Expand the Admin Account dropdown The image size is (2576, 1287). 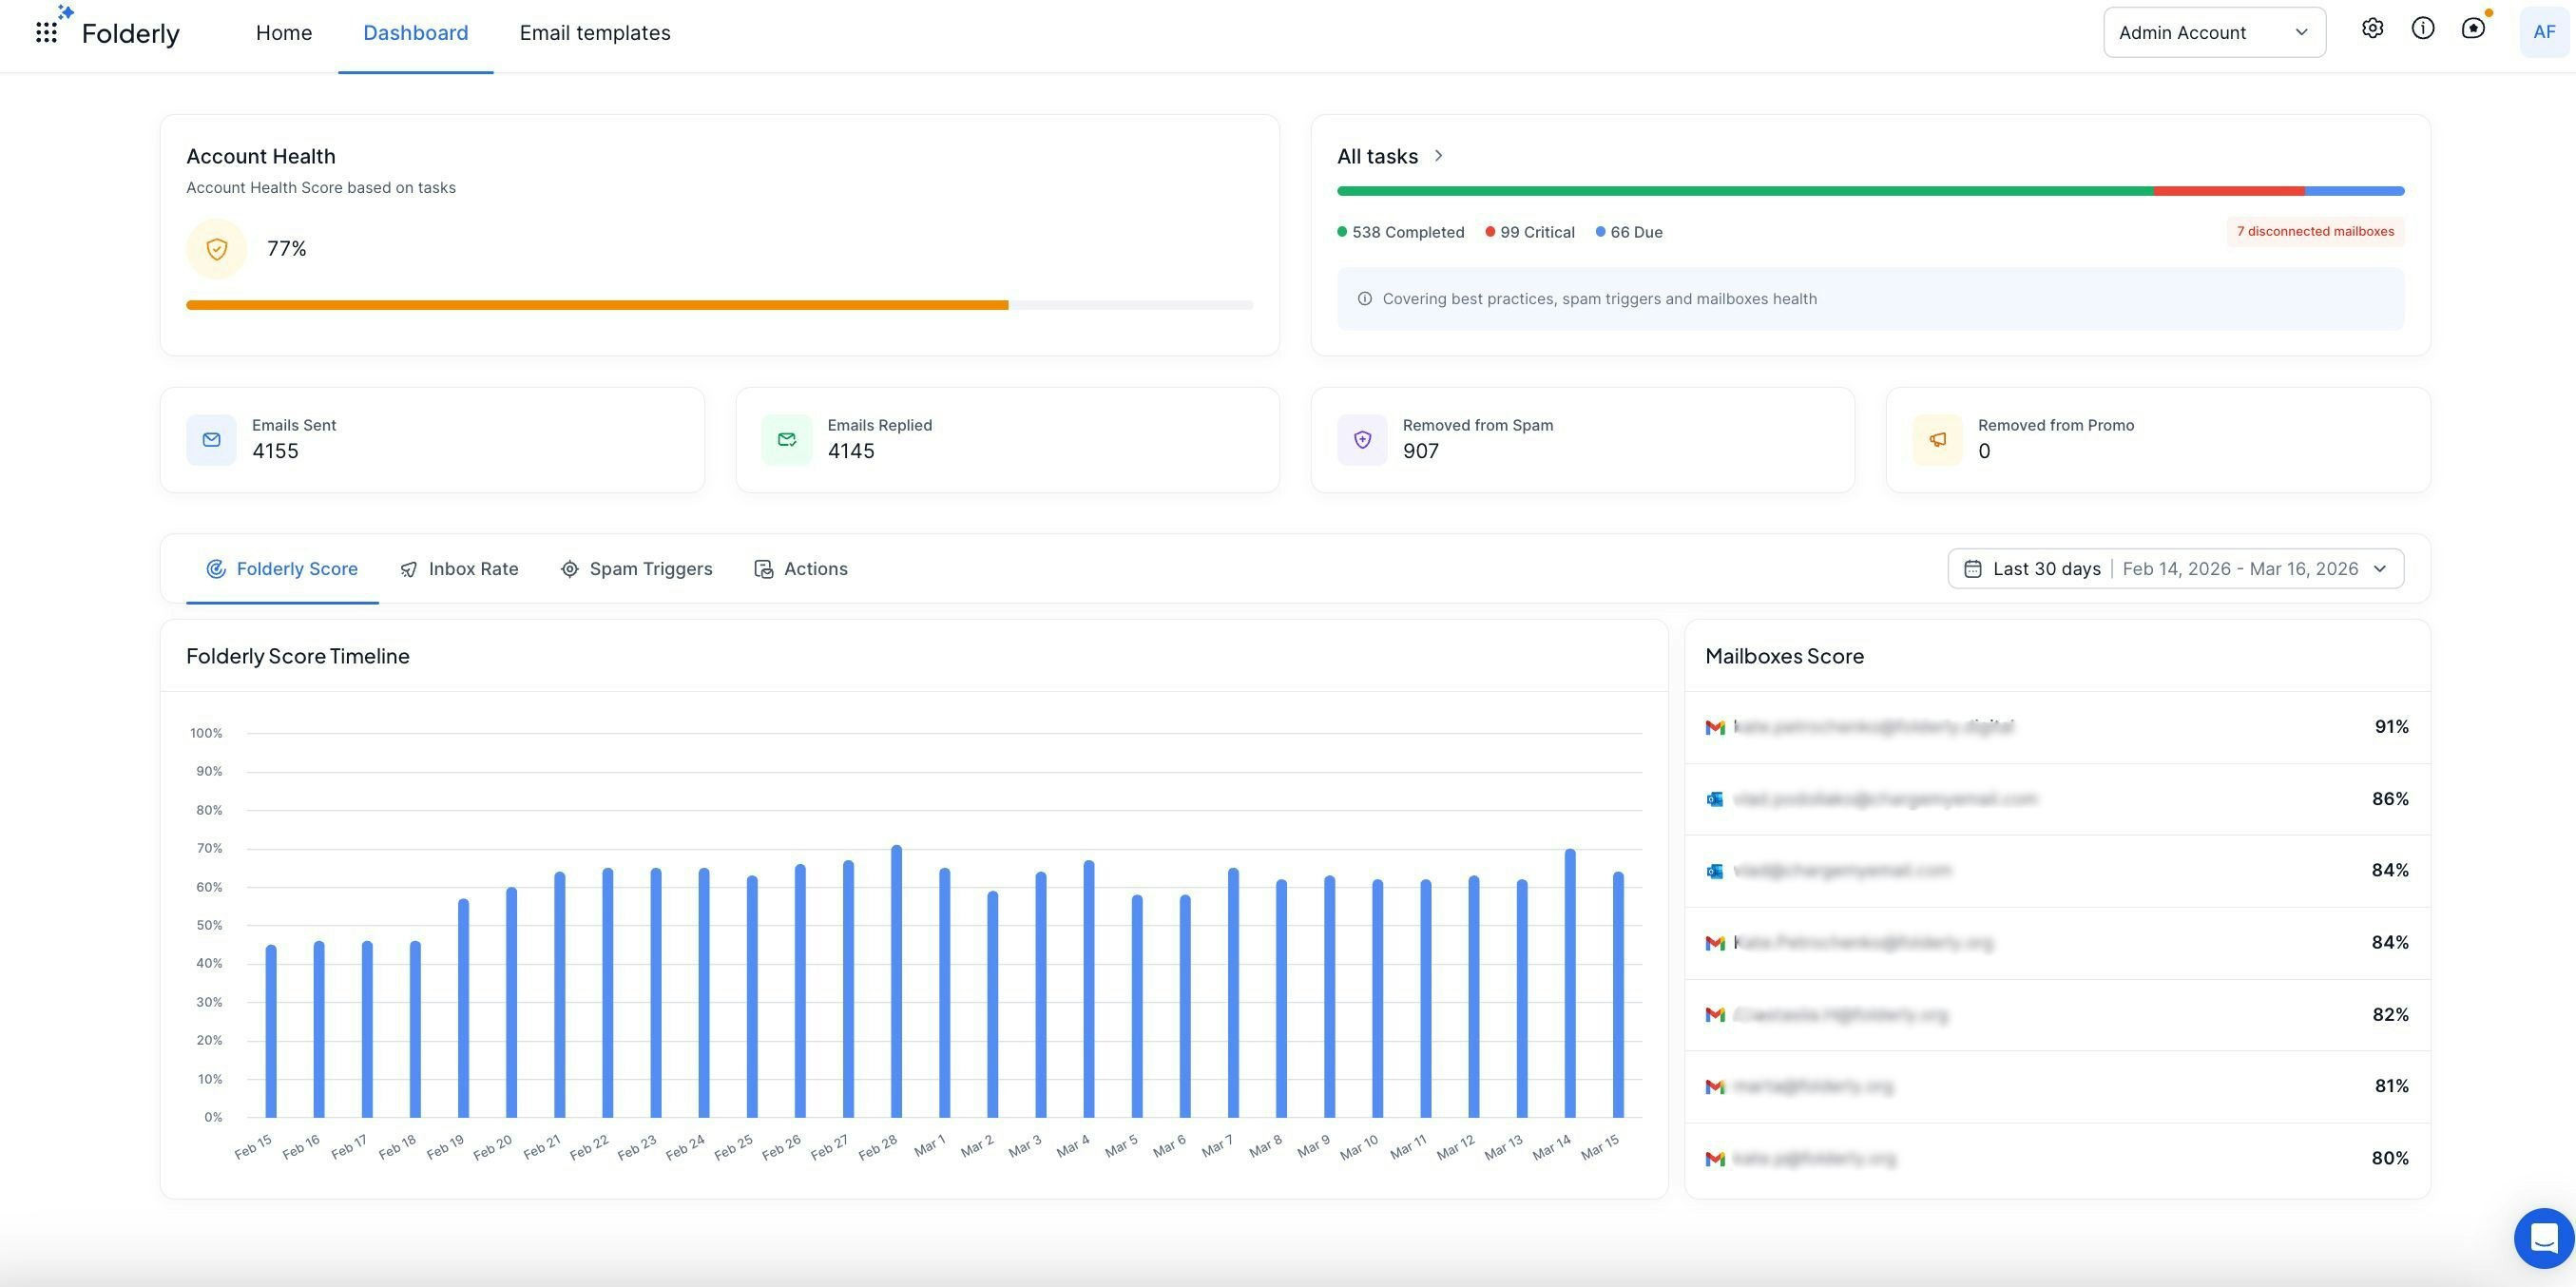tap(2214, 33)
